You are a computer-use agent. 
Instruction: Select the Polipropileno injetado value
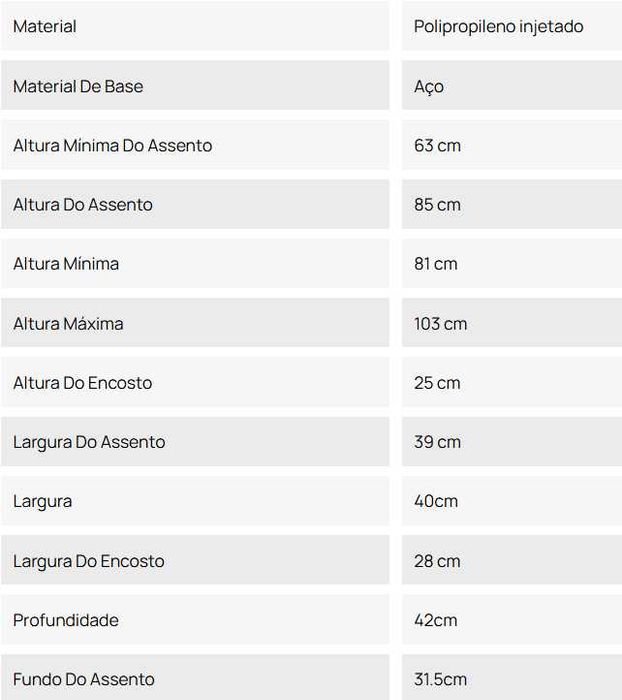(498, 26)
